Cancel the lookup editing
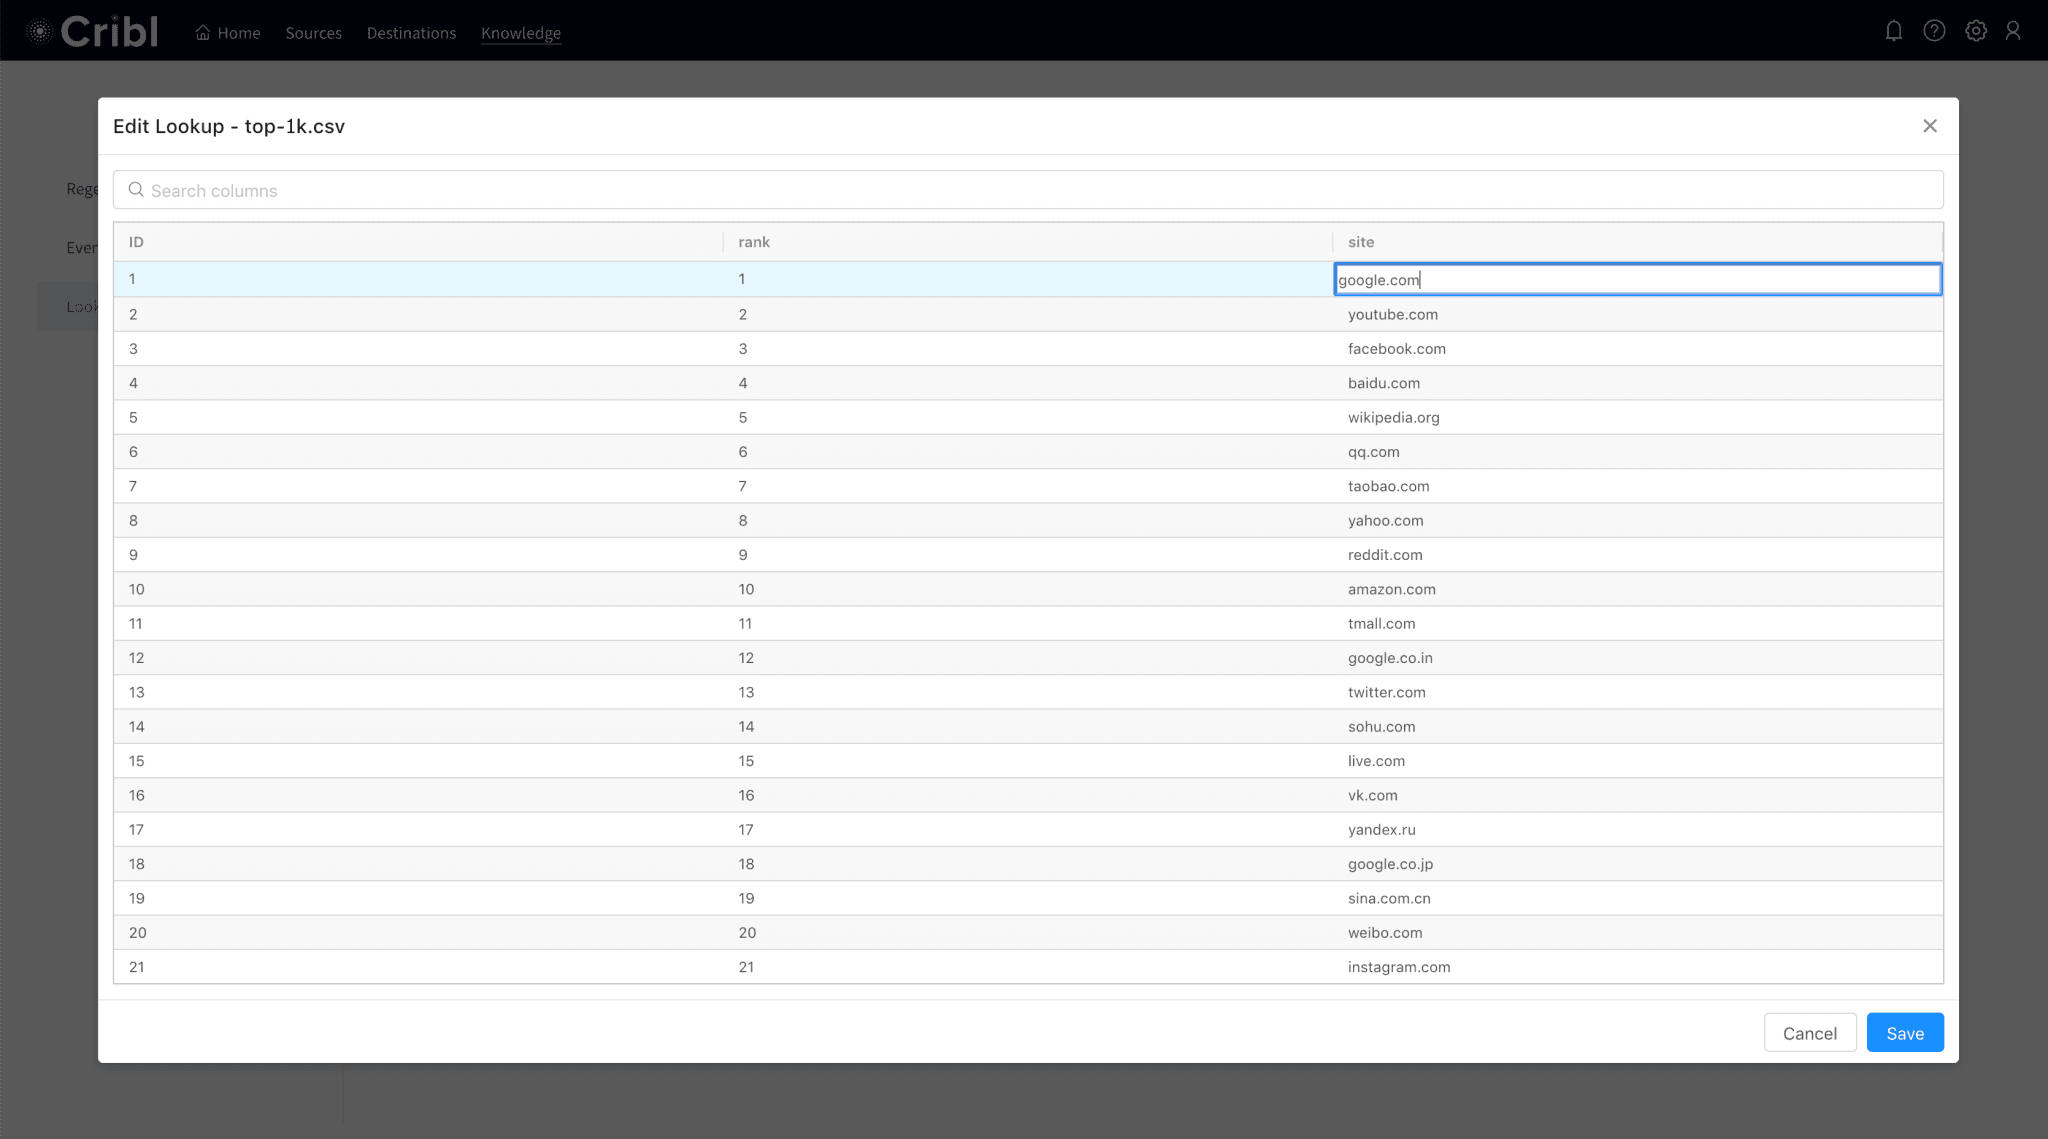Viewport: 2048px width, 1139px height. pos(1809,1033)
